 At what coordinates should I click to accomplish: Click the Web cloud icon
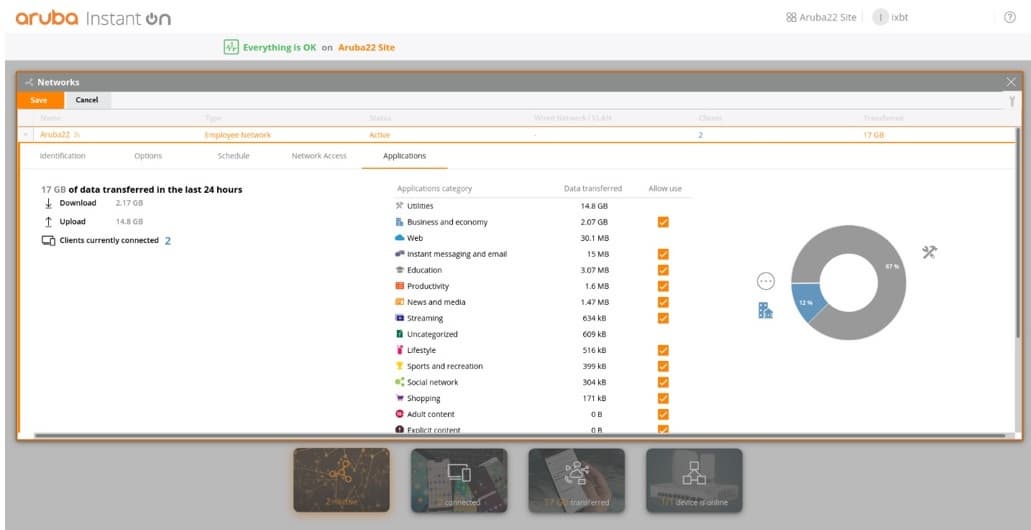pyautogui.click(x=399, y=238)
